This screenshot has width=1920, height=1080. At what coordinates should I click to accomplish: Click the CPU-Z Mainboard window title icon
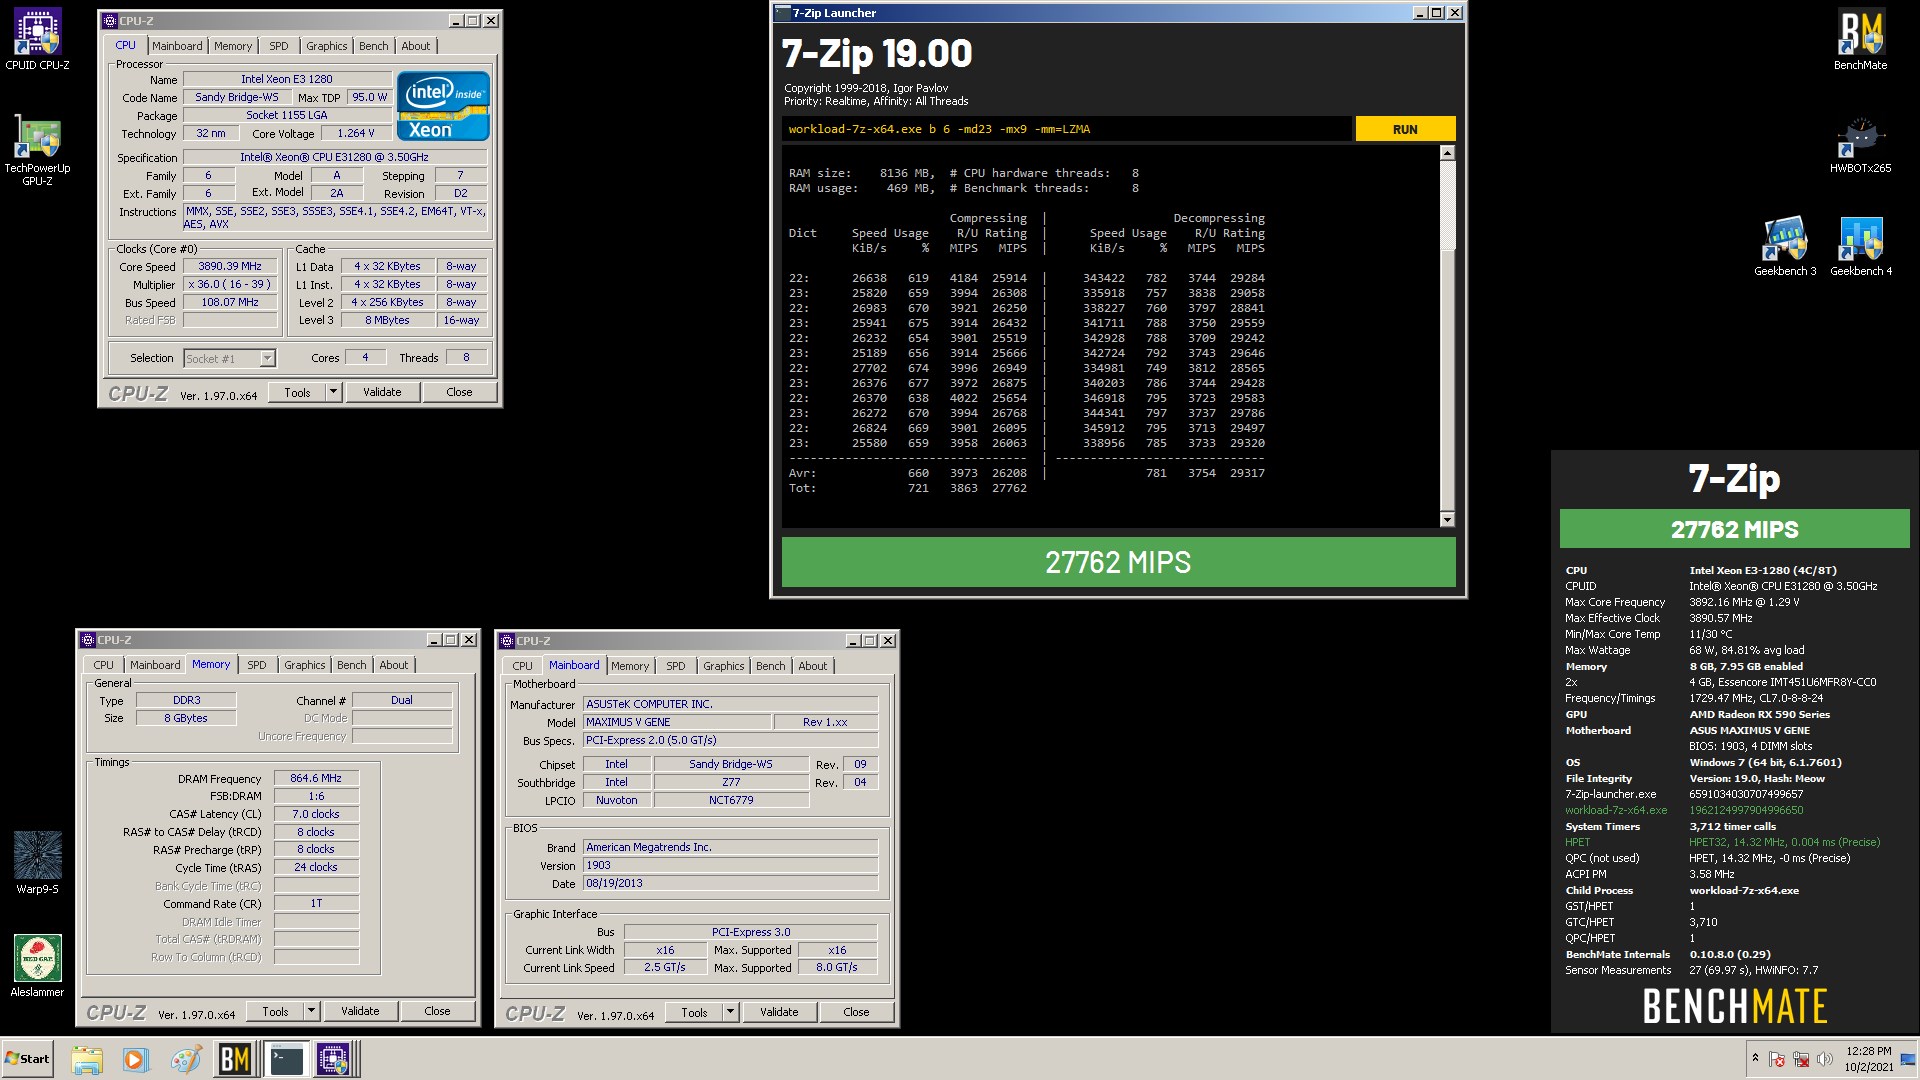click(507, 641)
